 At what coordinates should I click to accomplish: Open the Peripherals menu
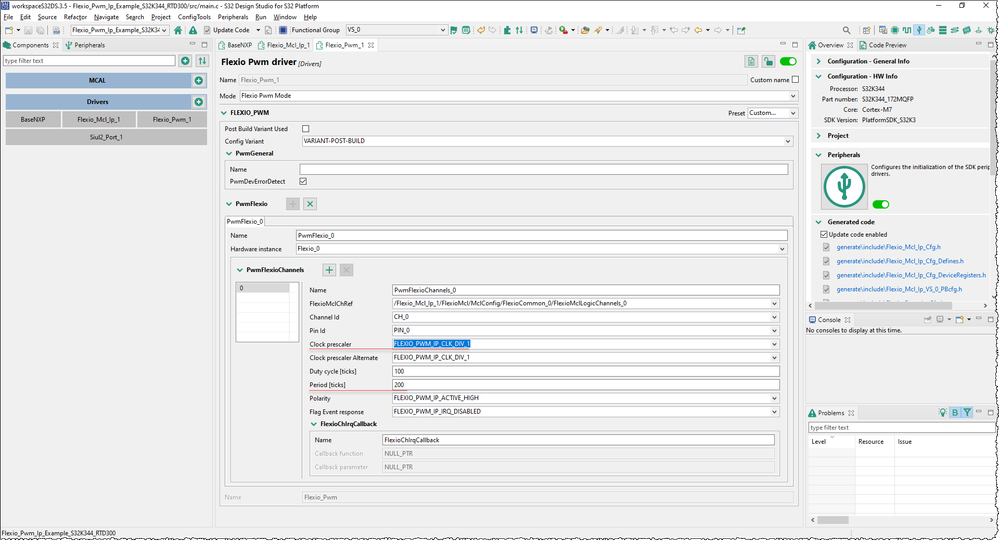pyautogui.click(x=233, y=17)
